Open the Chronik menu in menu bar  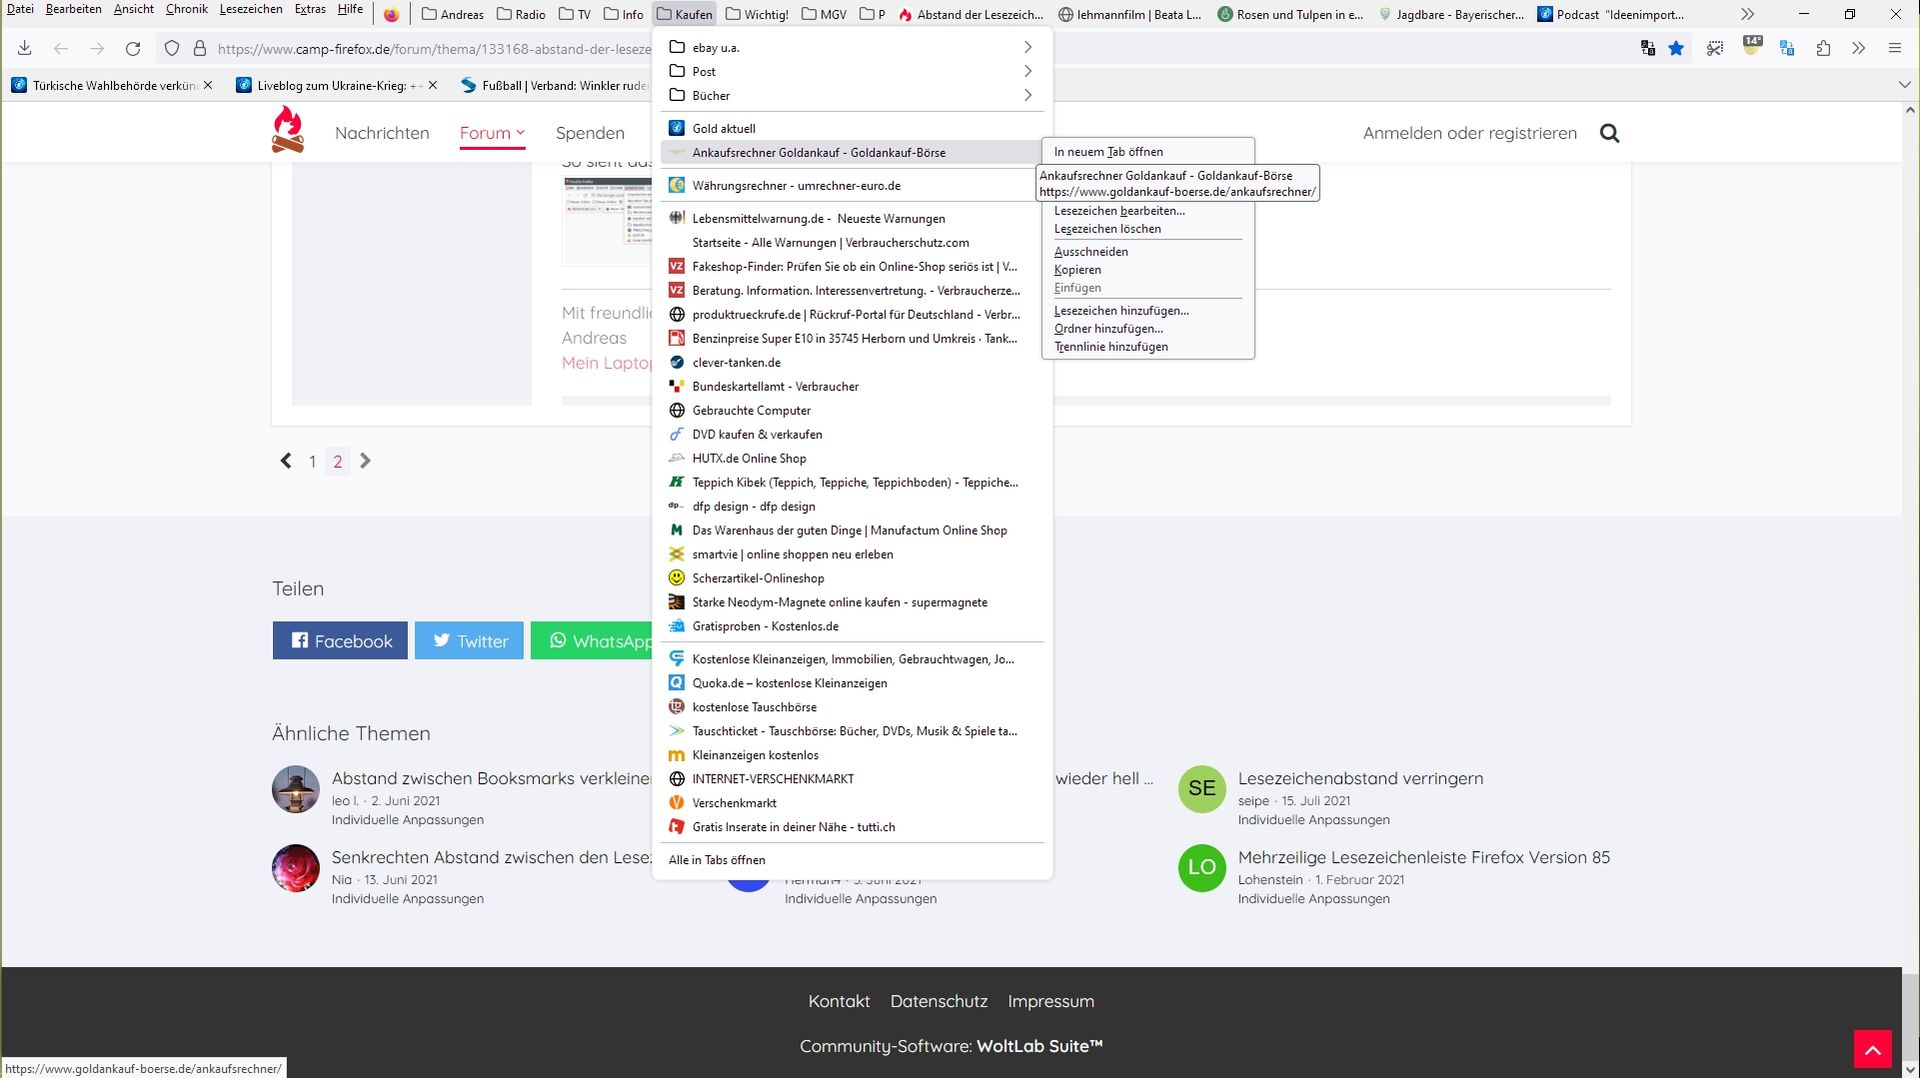pyautogui.click(x=186, y=9)
